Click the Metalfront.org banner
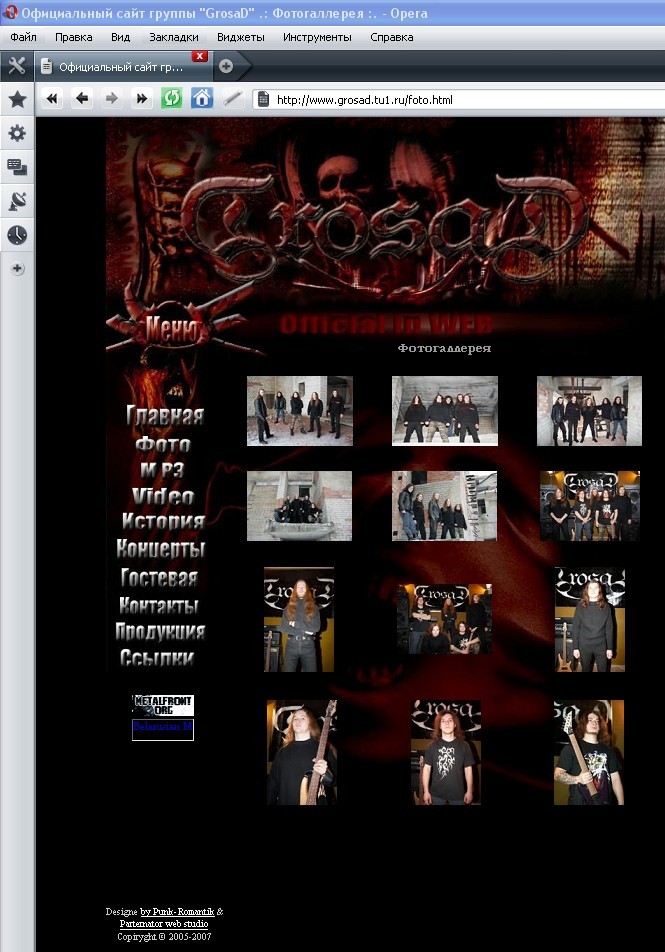Screen dimensions: 665x952 (x=163, y=705)
